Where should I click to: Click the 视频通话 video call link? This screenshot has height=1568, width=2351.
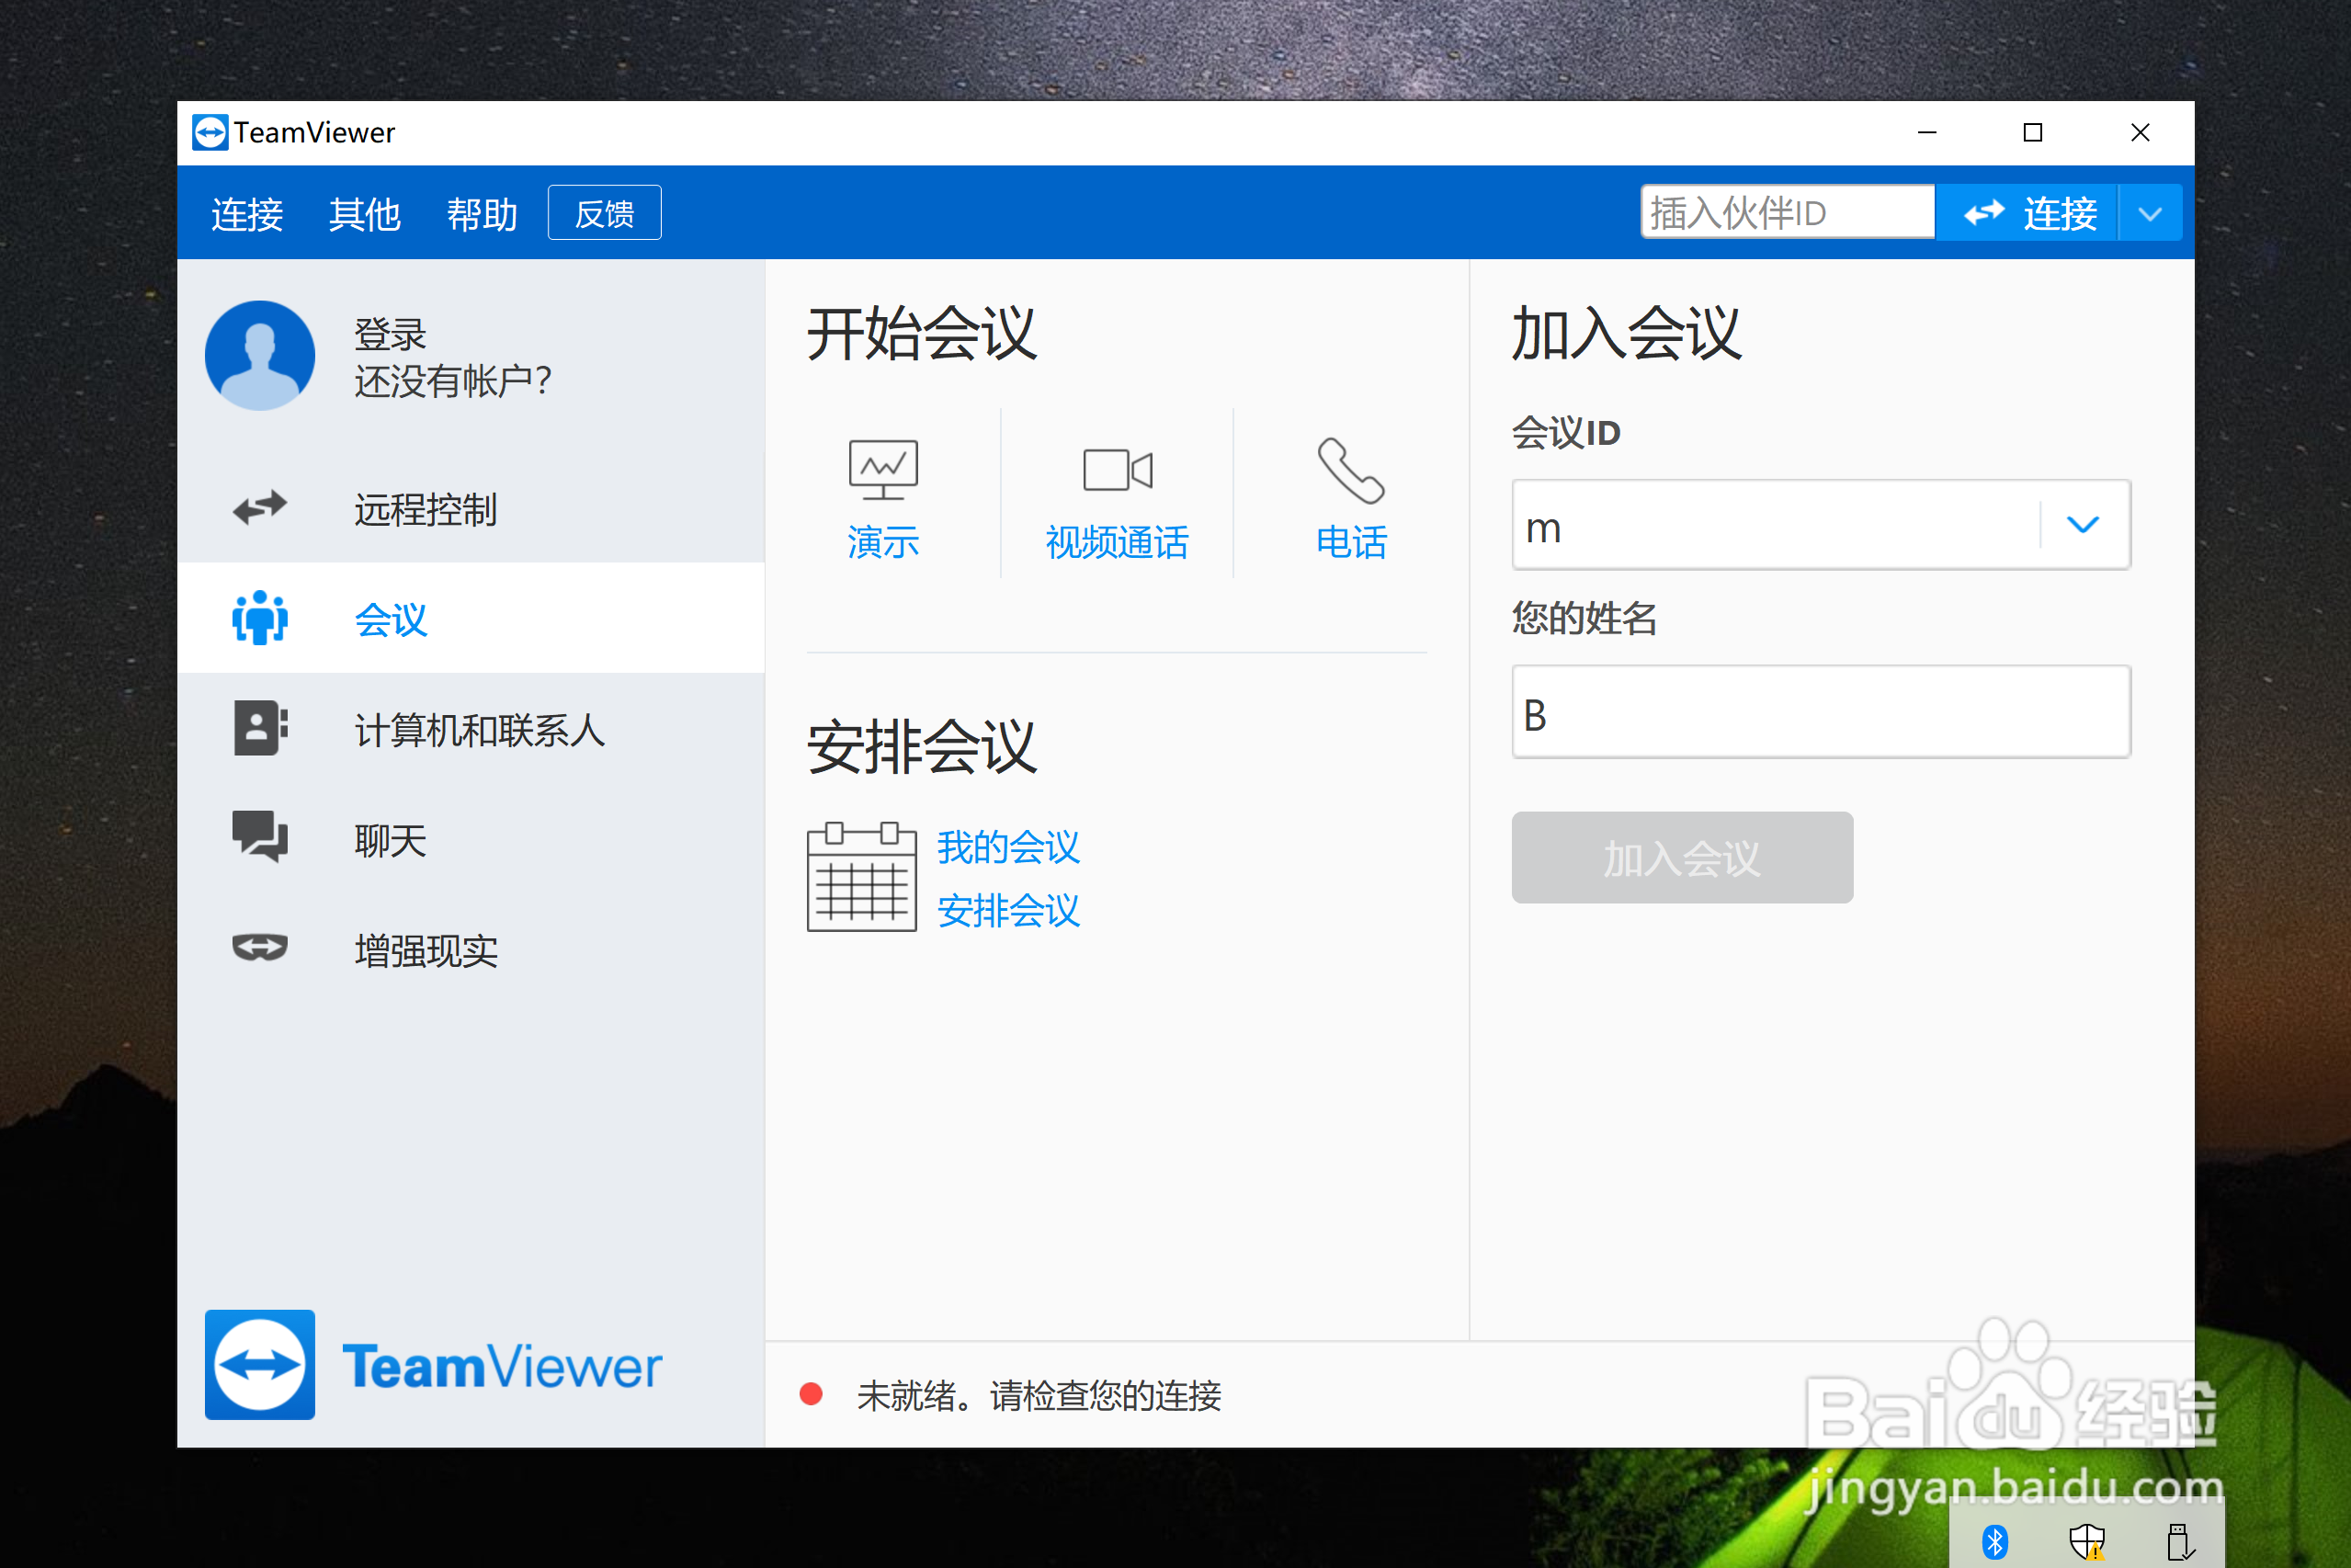click(1117, 542)
